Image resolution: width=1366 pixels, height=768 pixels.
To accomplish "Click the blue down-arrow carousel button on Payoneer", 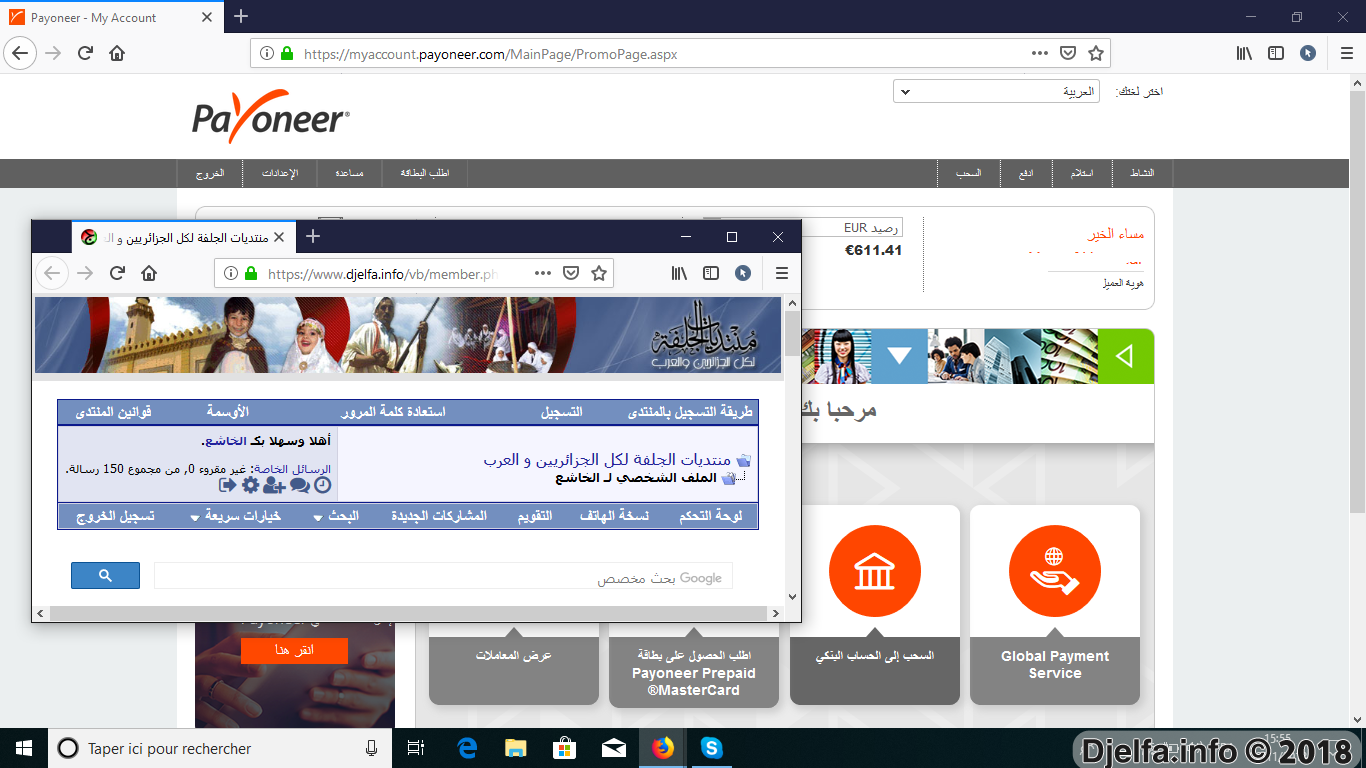I will (x=899, y=356).
